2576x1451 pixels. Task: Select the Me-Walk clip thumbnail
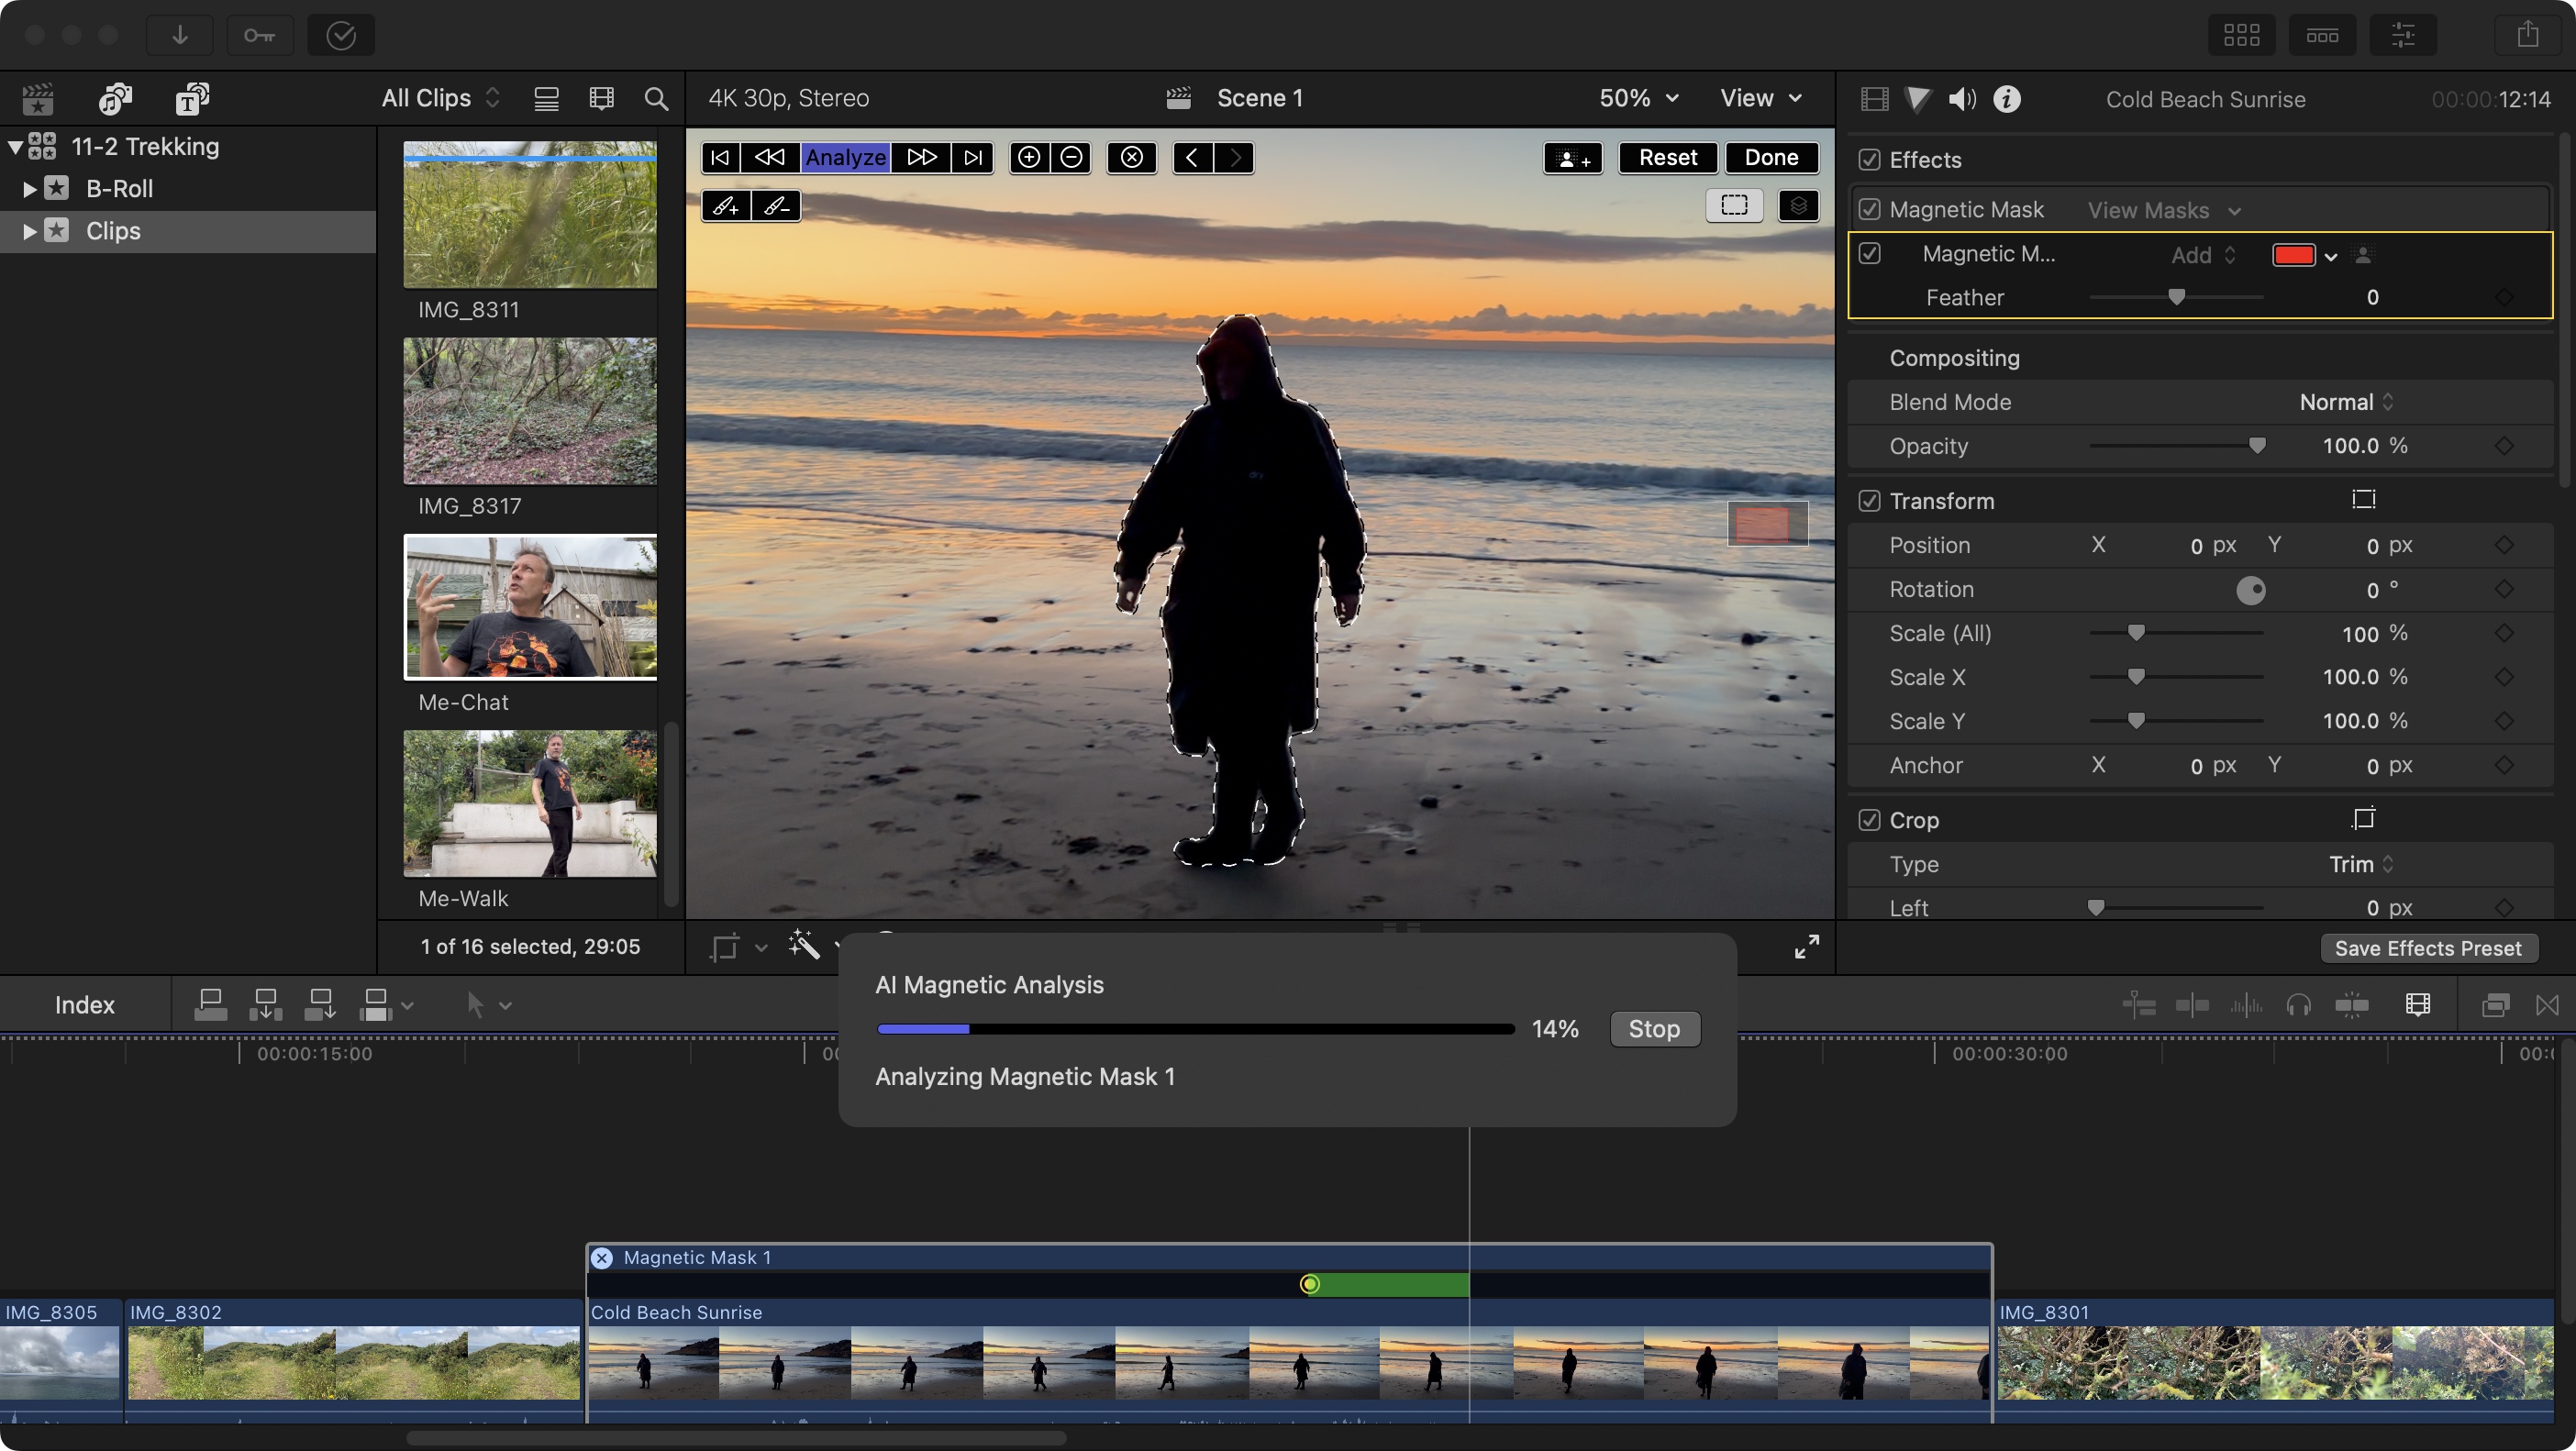point(530,803)
